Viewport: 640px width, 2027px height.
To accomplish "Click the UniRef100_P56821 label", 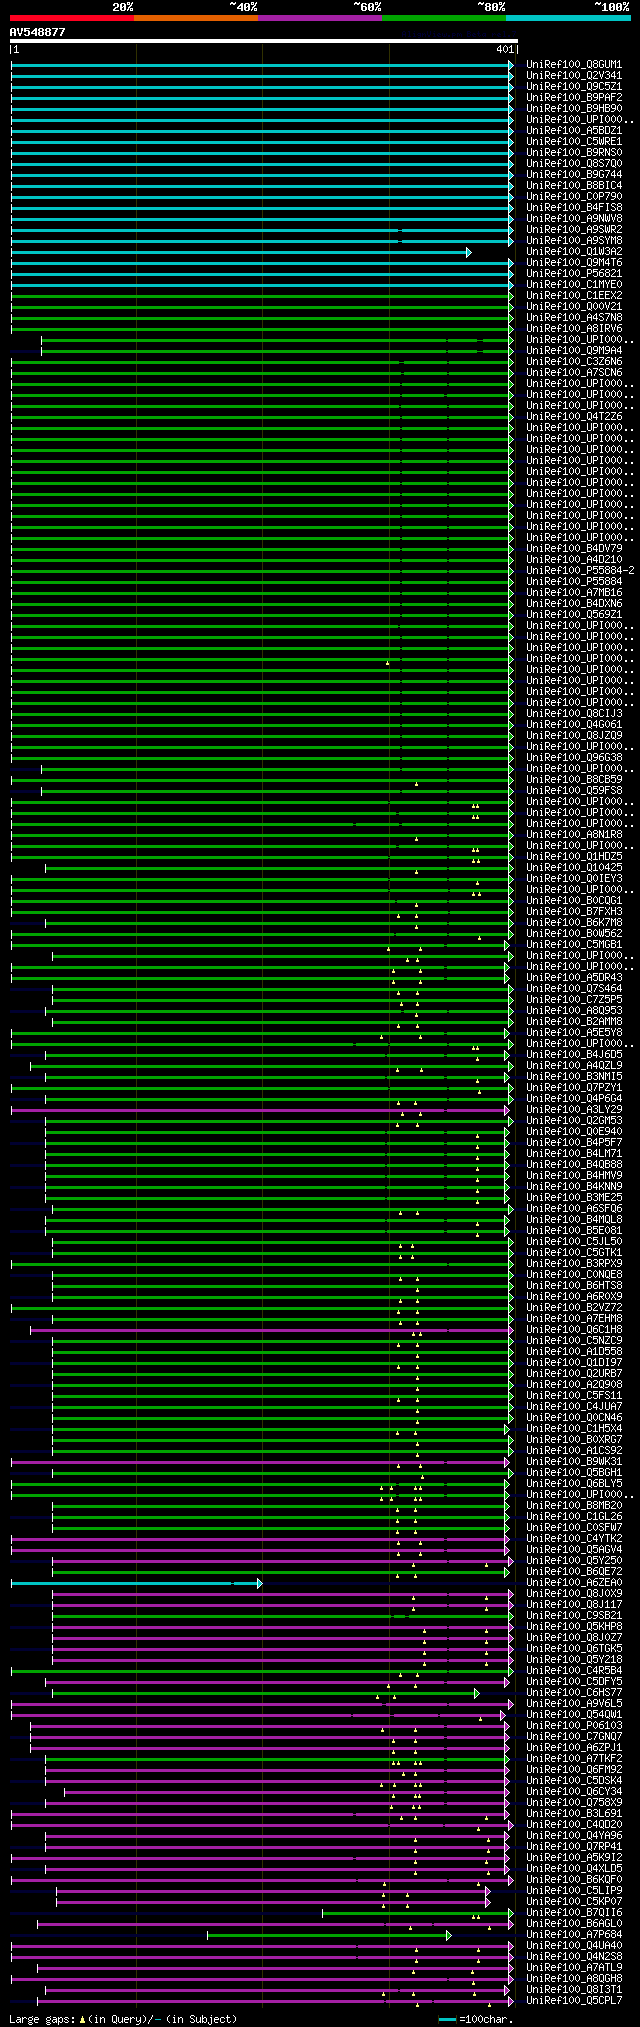I will coord(574,274).
